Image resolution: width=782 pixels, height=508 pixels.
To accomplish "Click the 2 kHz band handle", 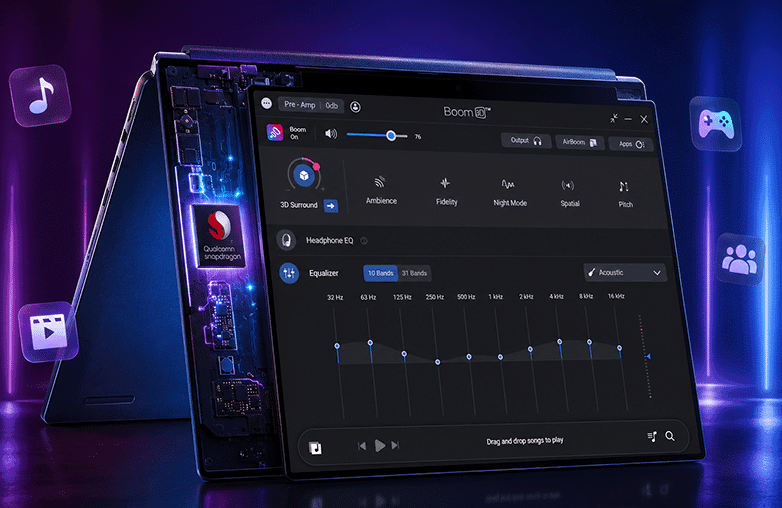I will click(x=530, y=349).
